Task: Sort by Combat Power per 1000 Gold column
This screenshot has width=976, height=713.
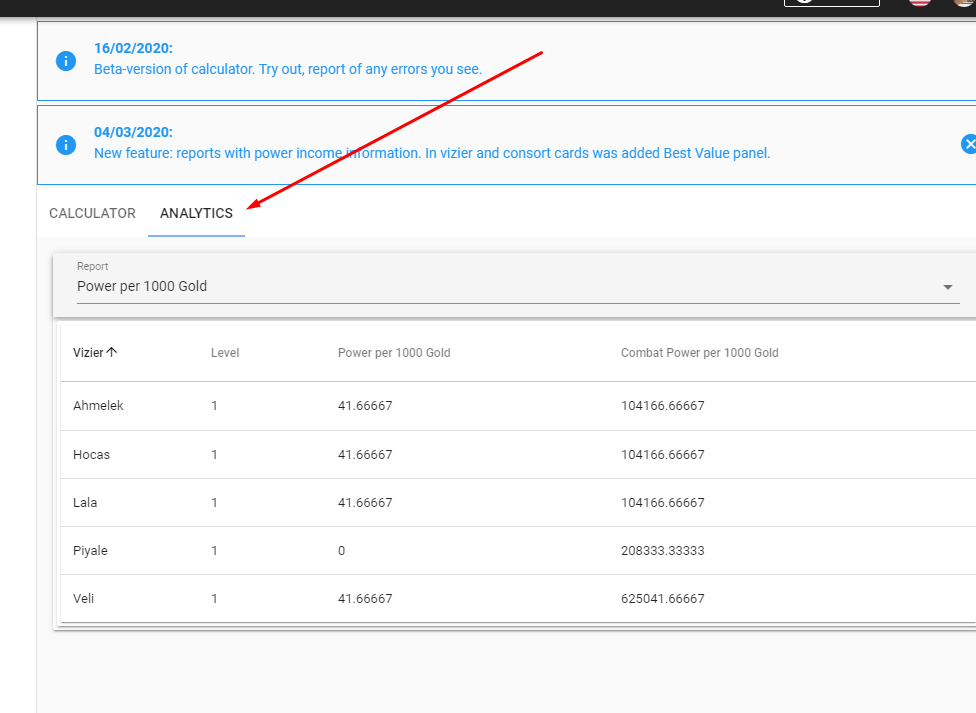Action: coord(699,353)
